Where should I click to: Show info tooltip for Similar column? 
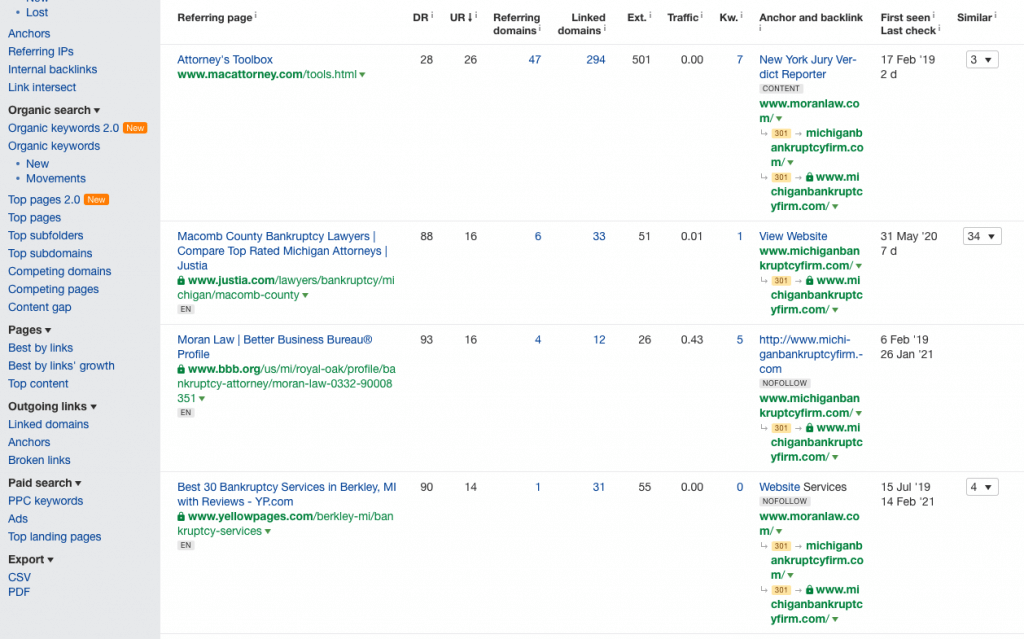pos(995,15)
